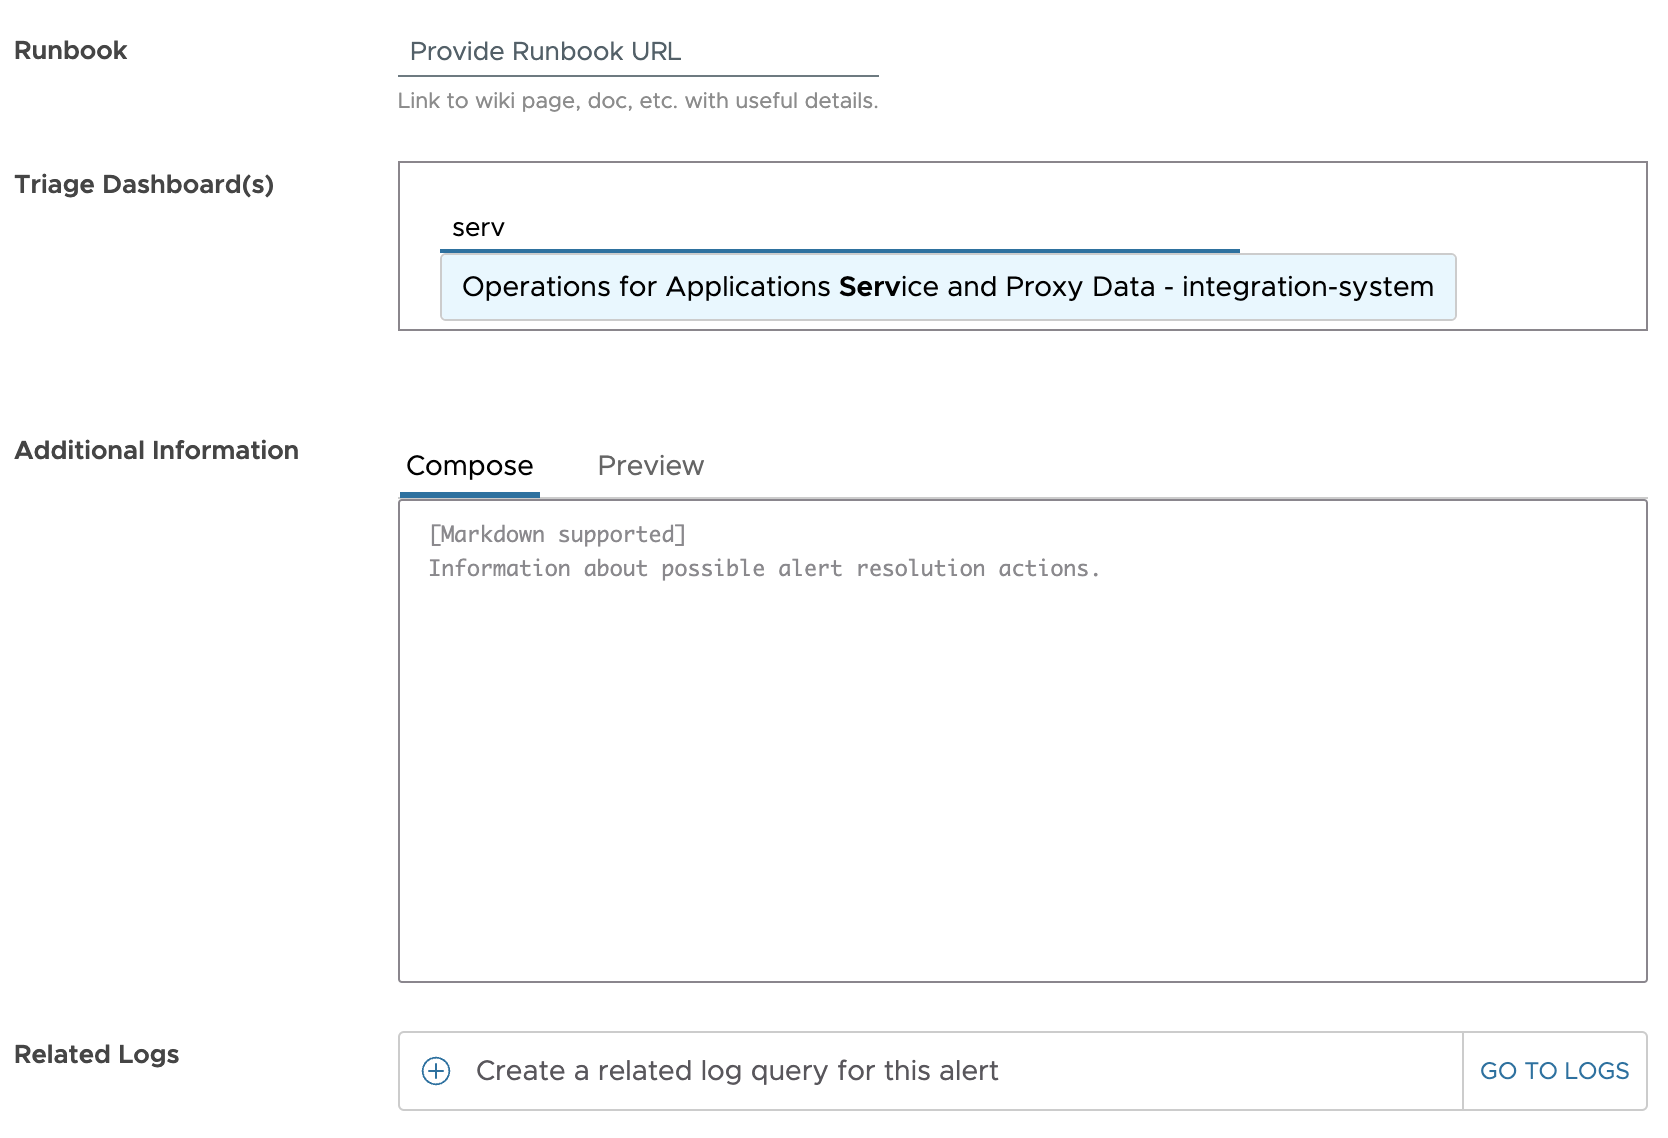Image resolution: width=1668 pixels, height=1138 pixels.
Task: Click the Provide Runbook URL field
Action: click(x=638, y=52)
